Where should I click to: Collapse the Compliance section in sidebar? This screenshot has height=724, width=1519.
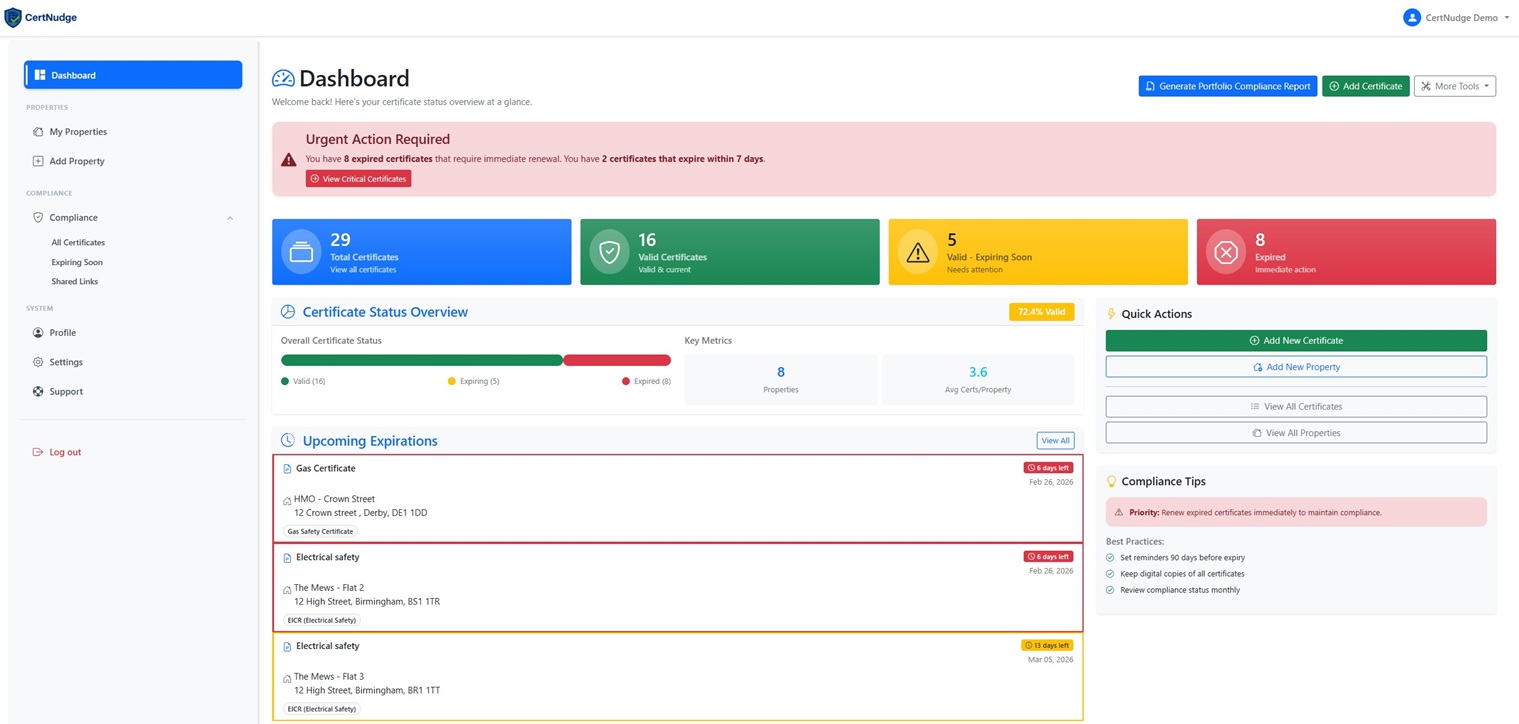(x=230, y=217)
